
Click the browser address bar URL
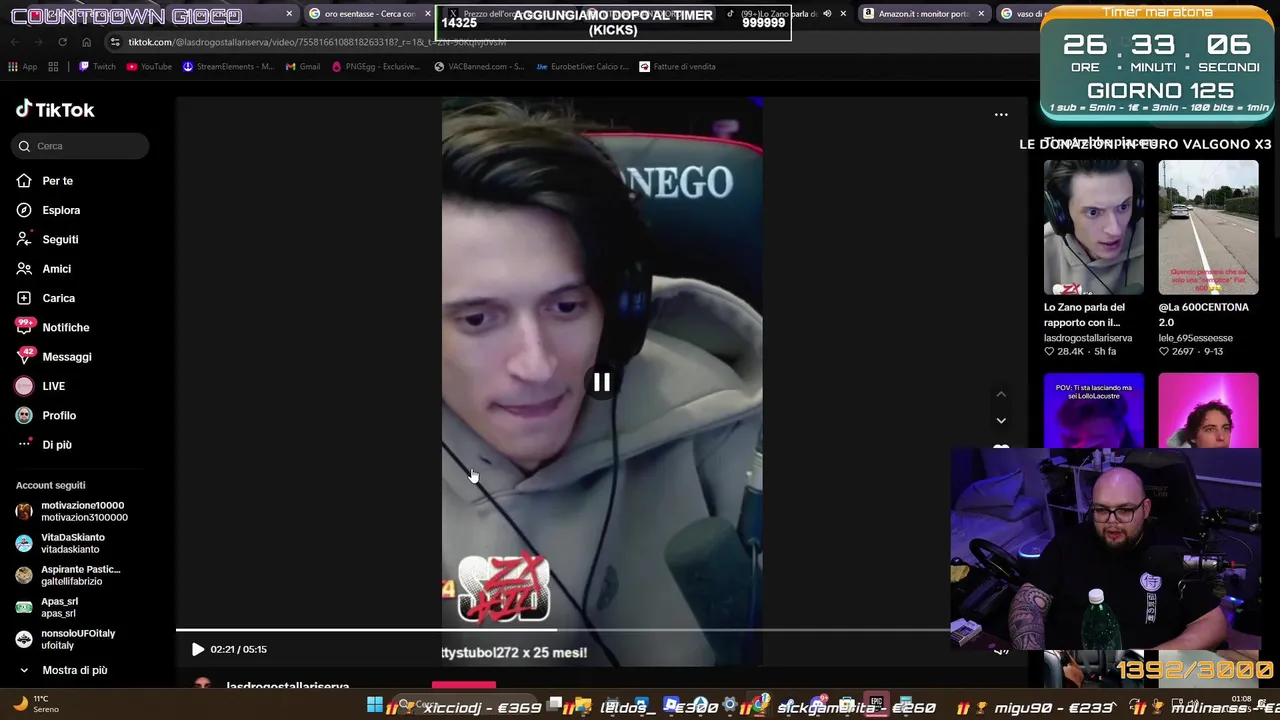318,42
